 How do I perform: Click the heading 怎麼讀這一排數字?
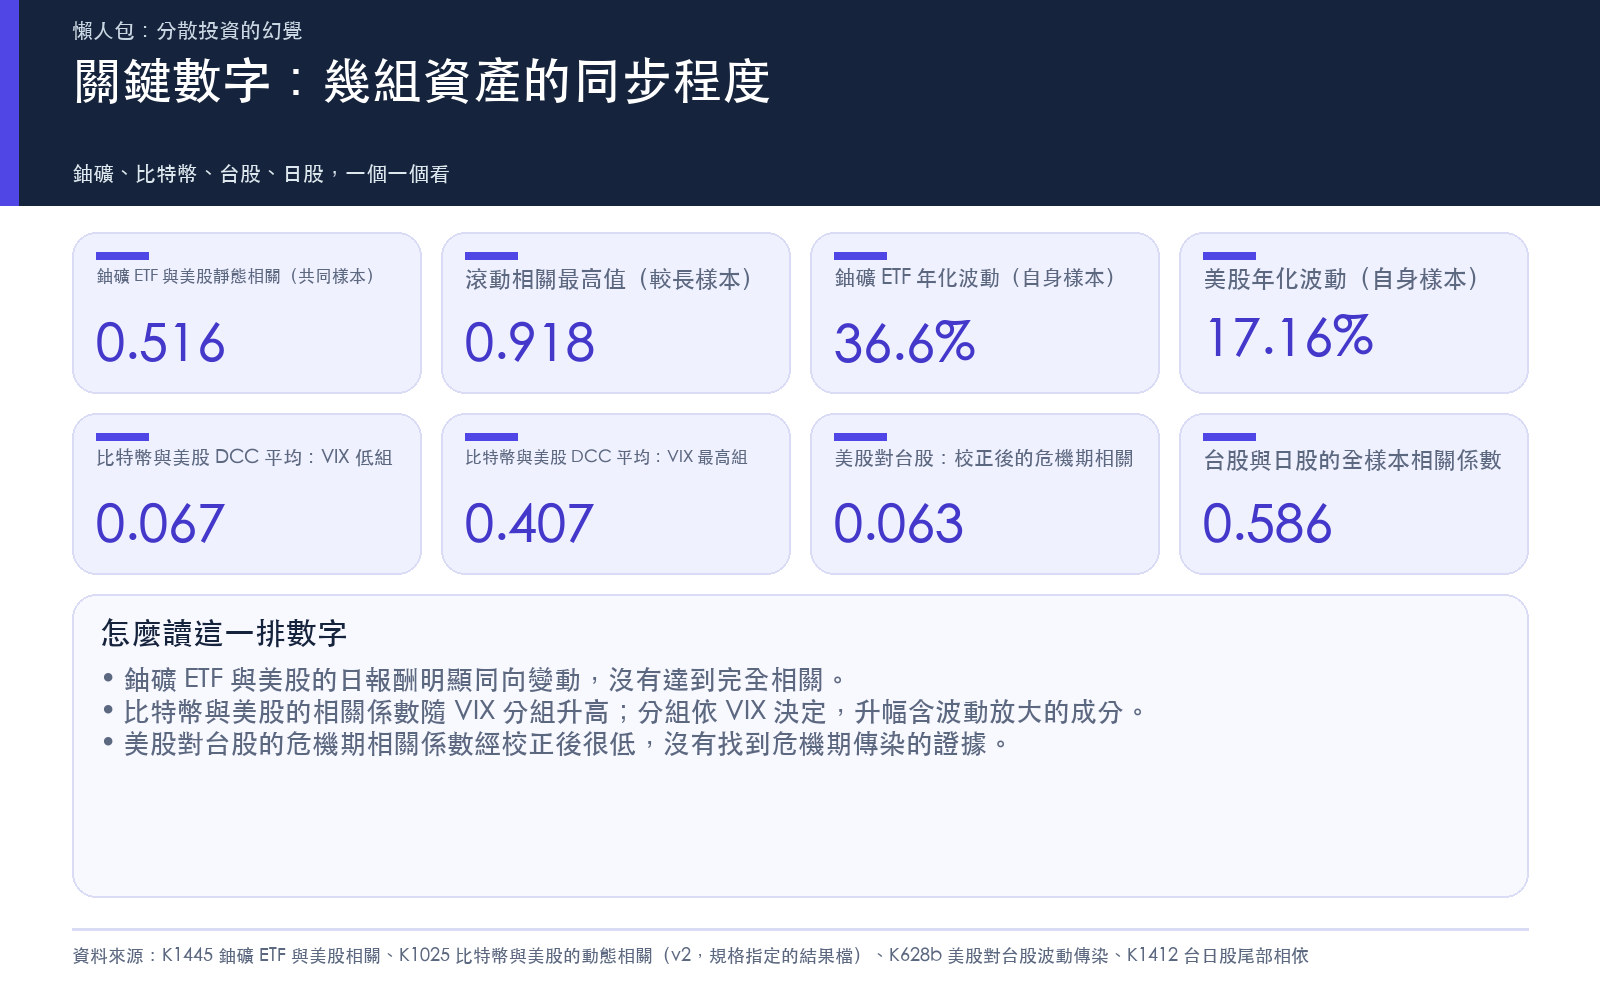click(x=224, y=633)
